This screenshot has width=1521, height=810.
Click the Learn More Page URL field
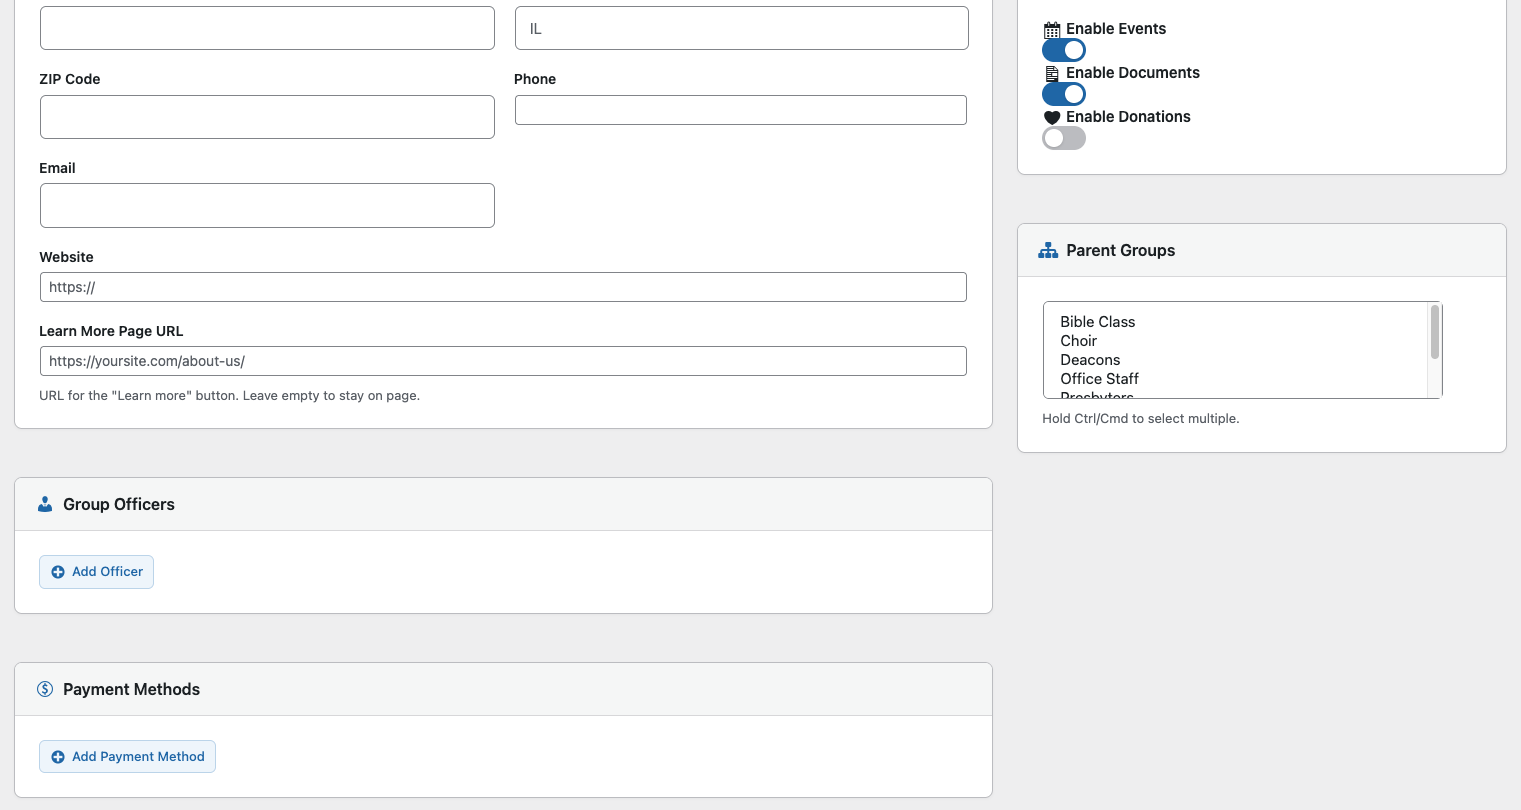[503, 361]
